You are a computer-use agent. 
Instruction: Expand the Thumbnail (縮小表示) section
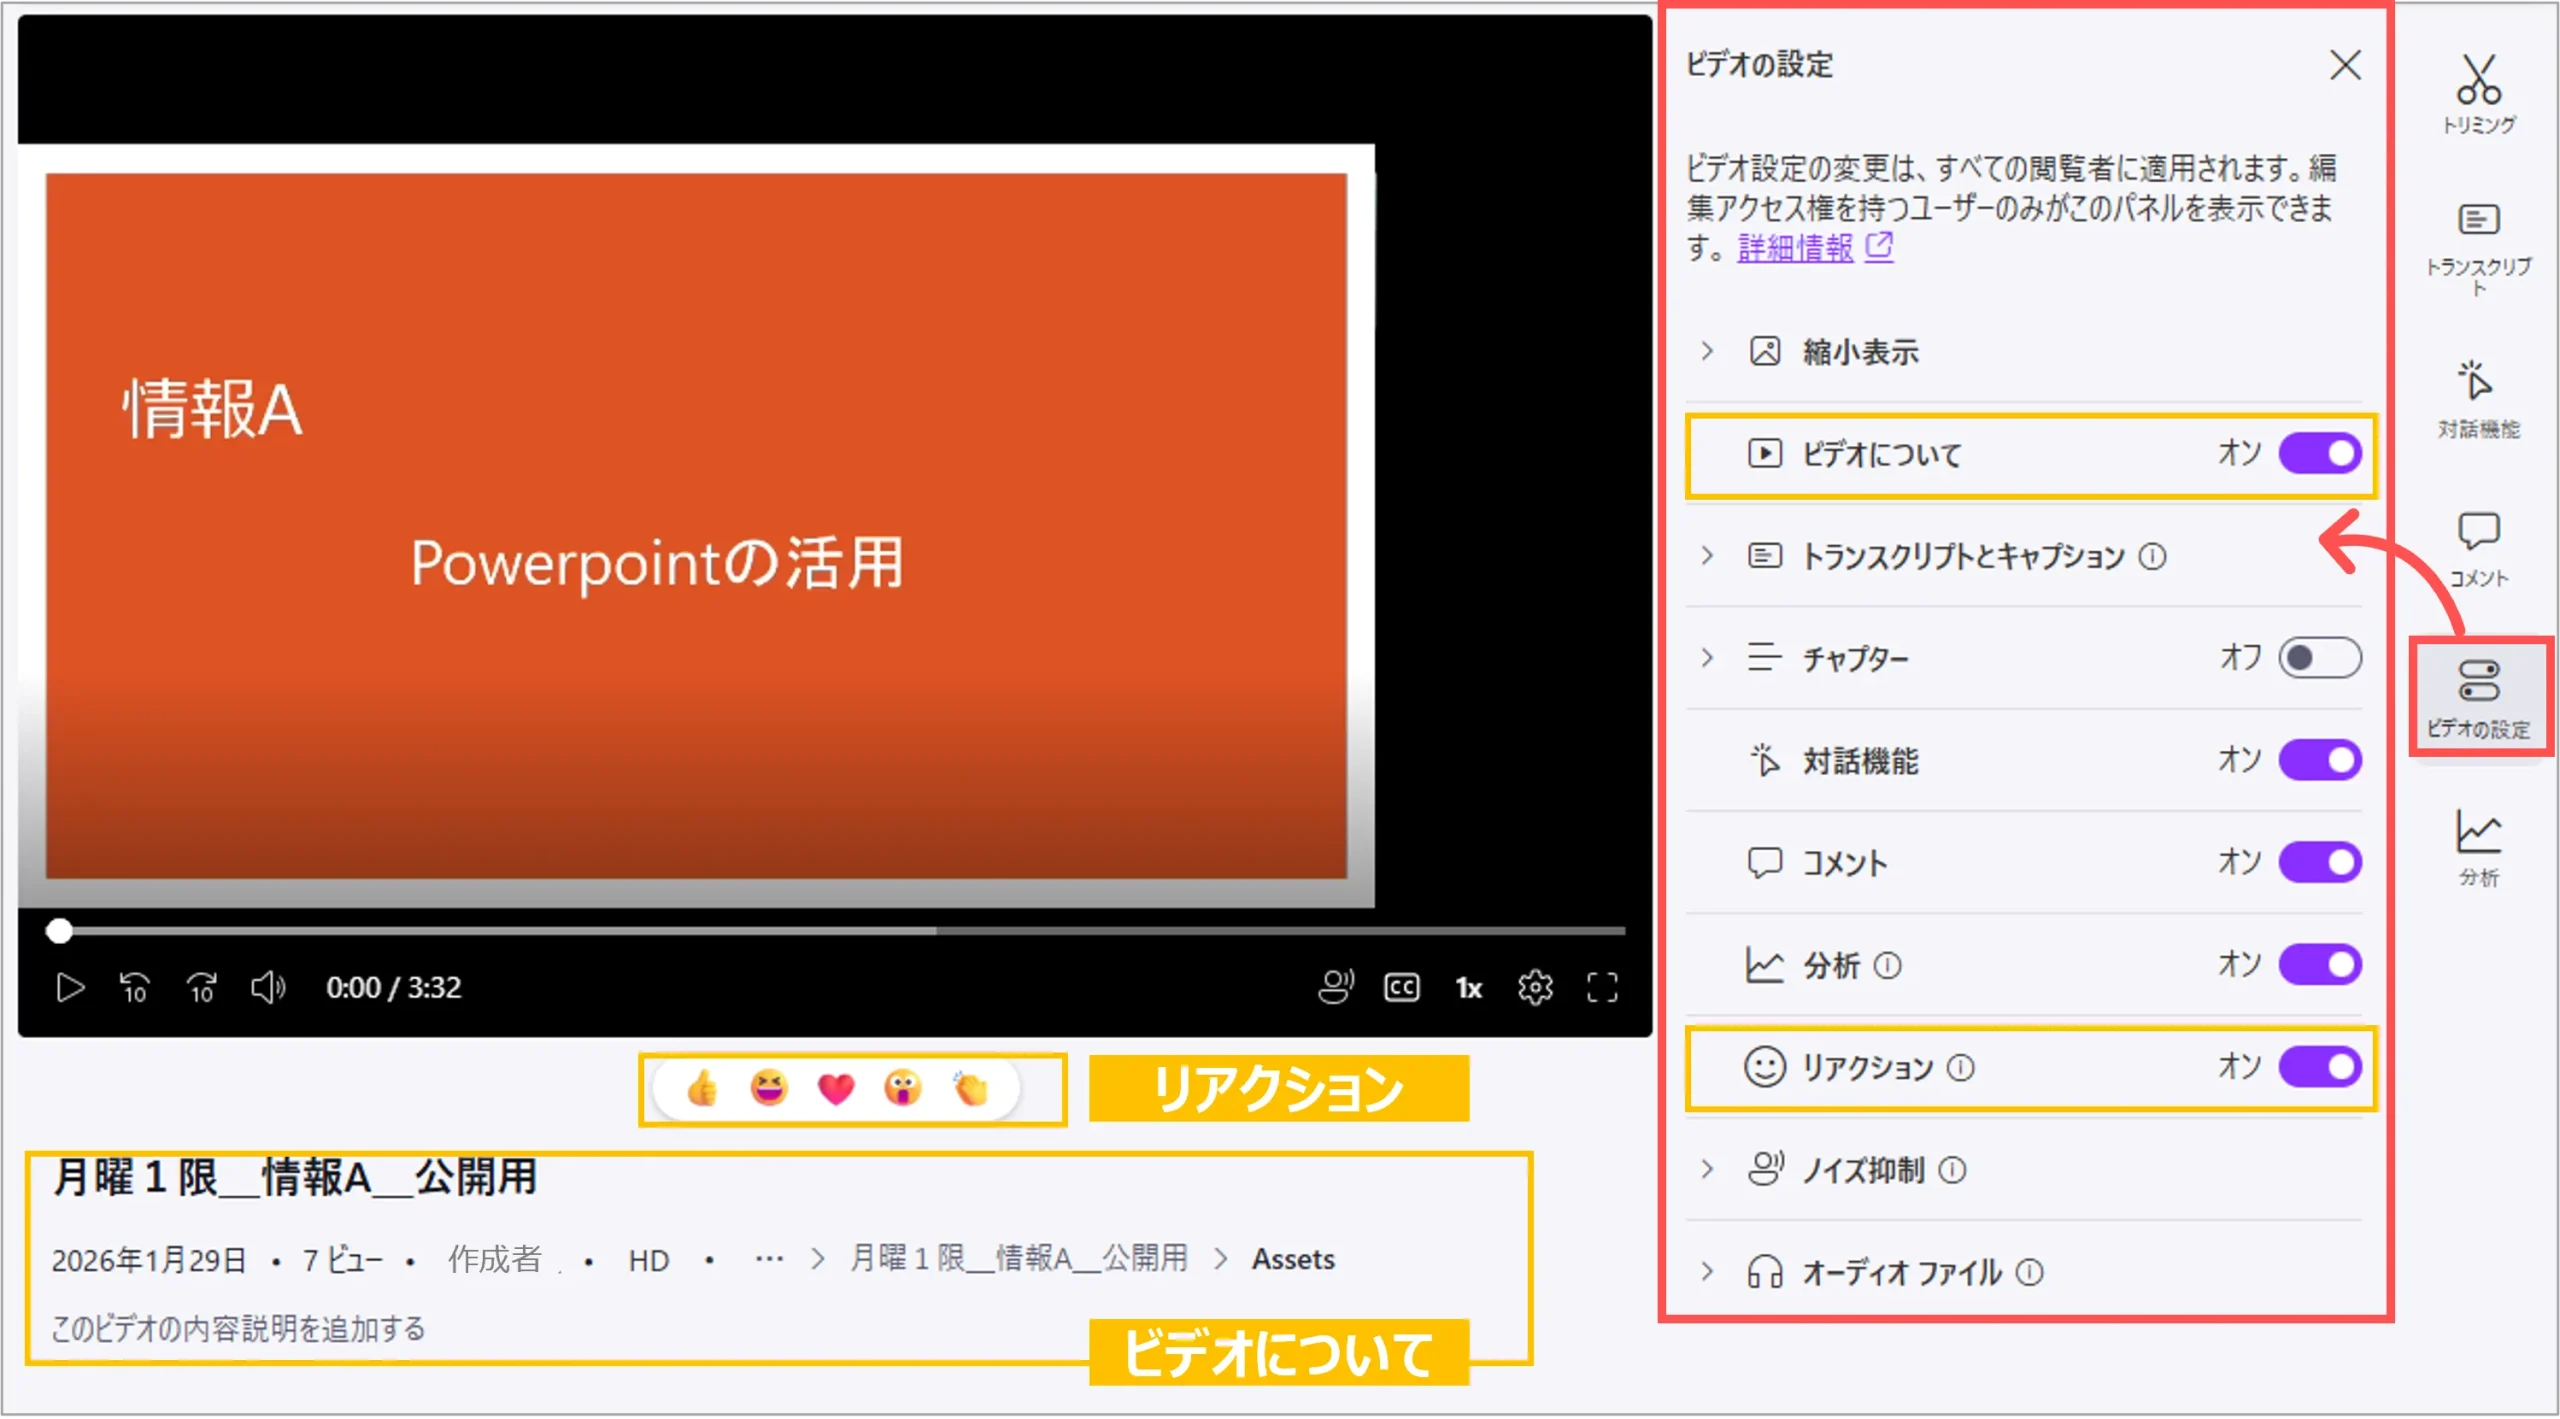pyautogui.click(x=1707, y=351)
